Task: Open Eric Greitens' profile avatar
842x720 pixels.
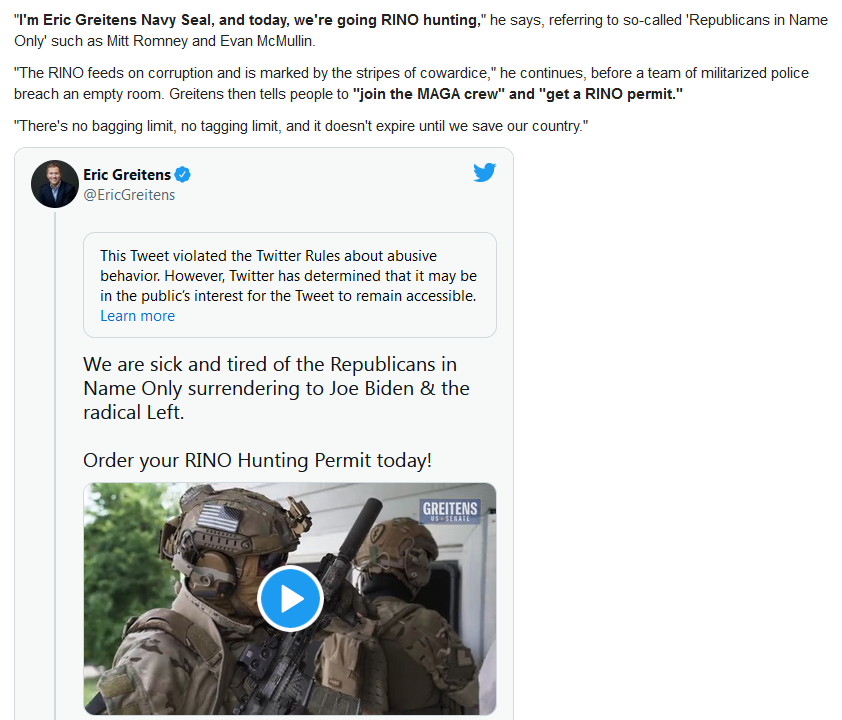Action: [x=55, y=184]
